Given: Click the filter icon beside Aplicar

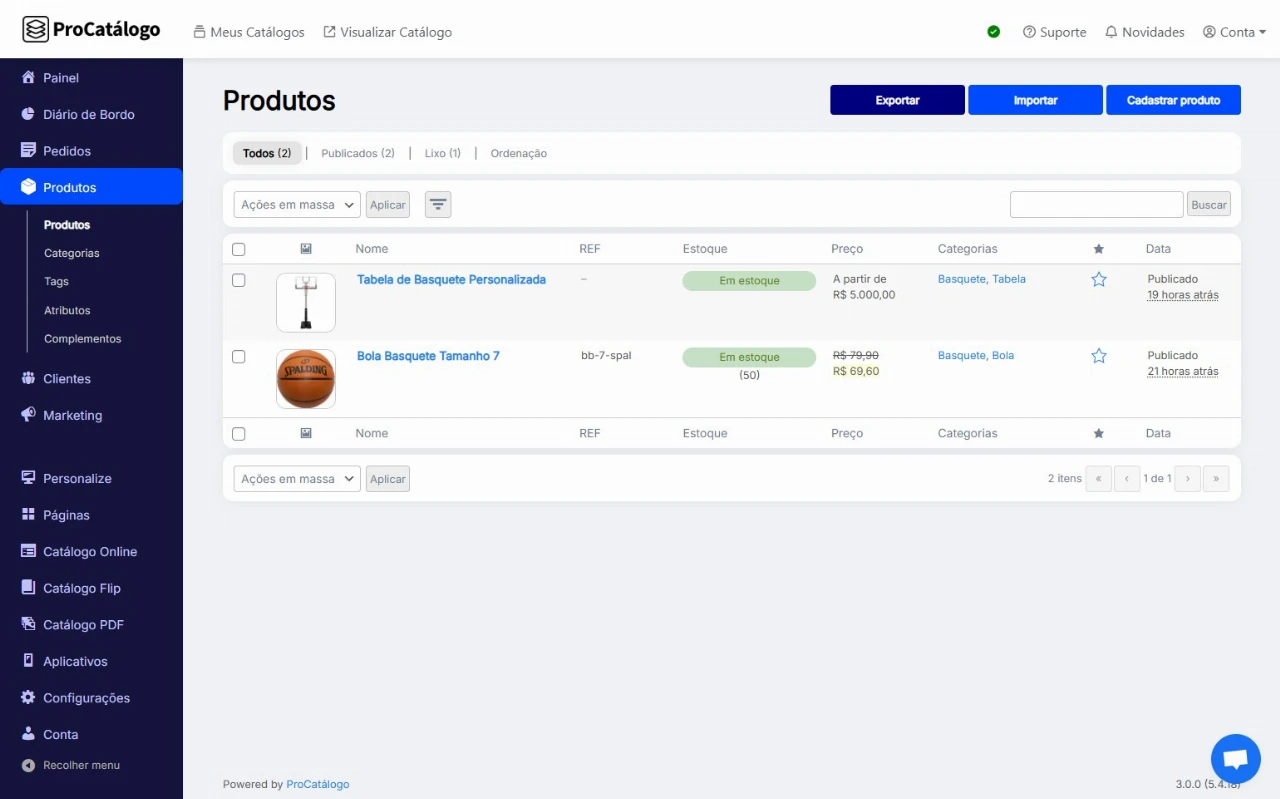Looking at the screenshot, I should pos(438,205).
